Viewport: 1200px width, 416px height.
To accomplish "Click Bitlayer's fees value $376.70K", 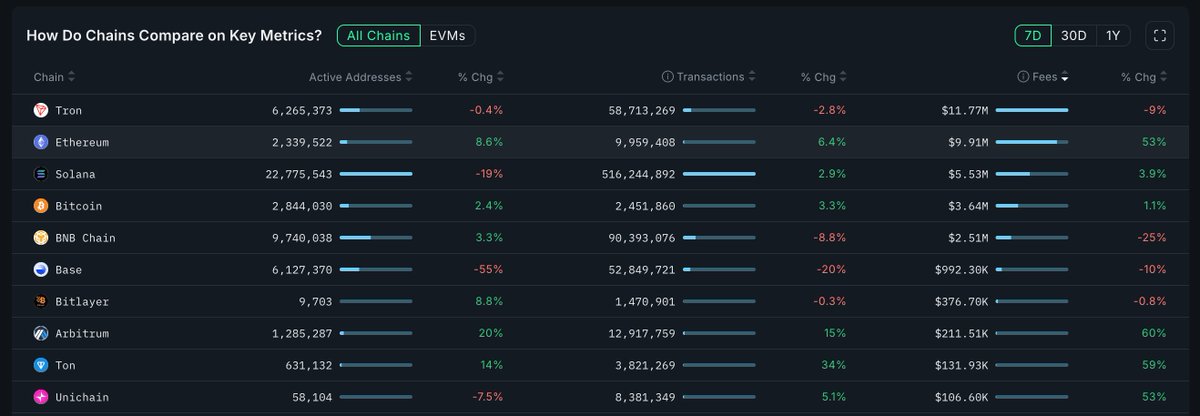I will (x=962, y=301).
